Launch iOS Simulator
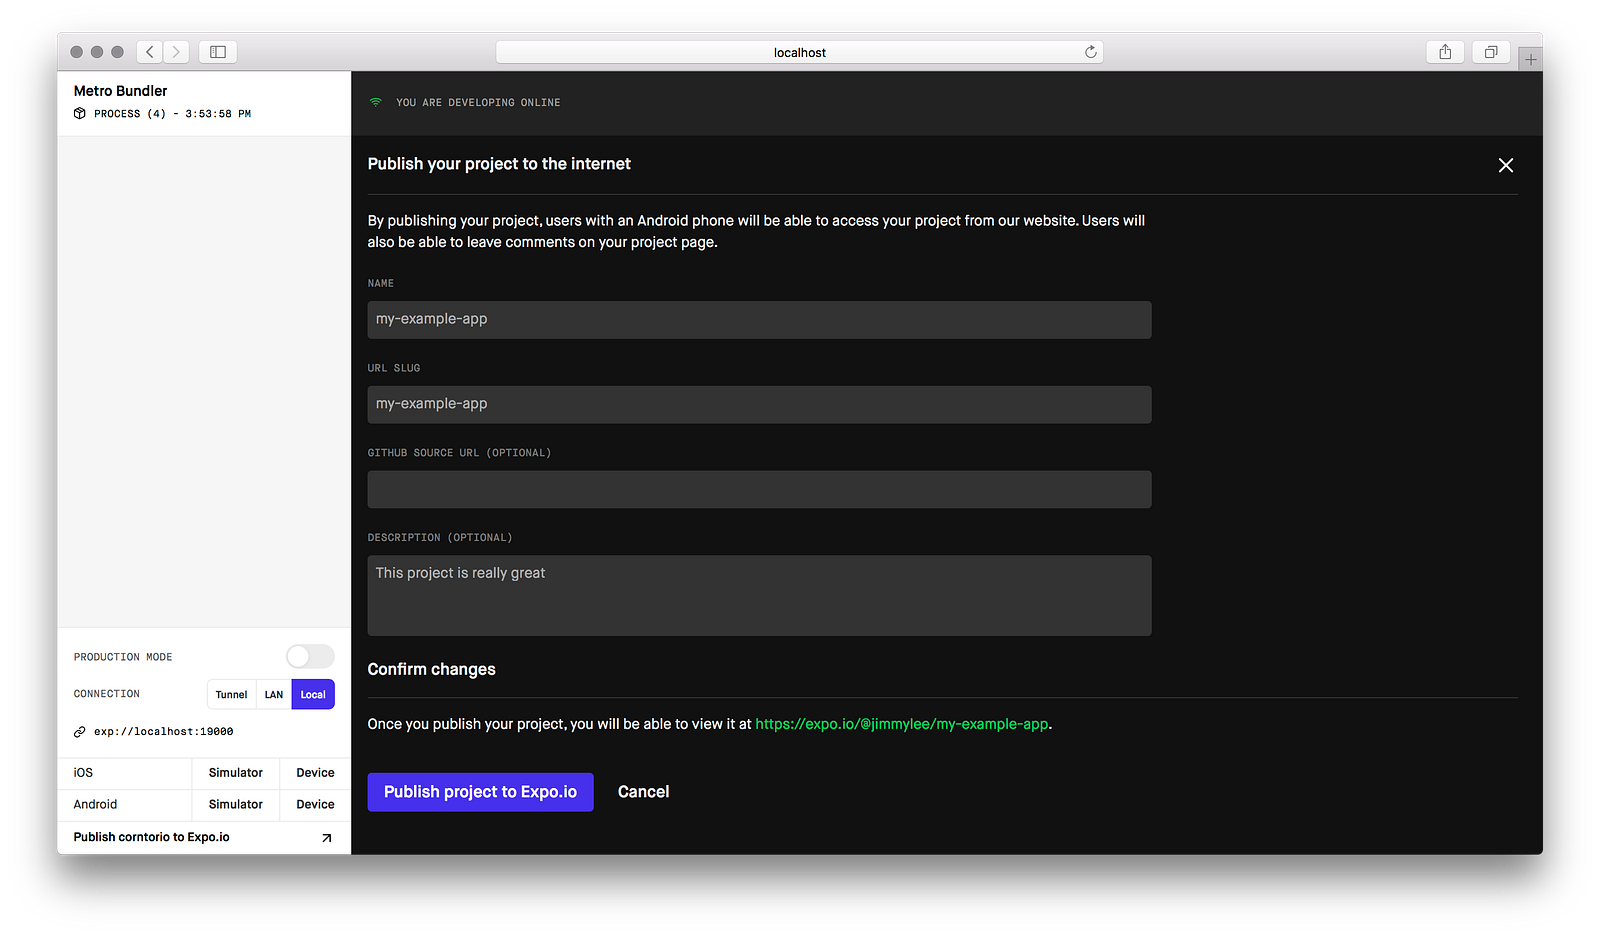Image resolution: width=1600 pixels, height=936 pixels. [x=236, y=773]
